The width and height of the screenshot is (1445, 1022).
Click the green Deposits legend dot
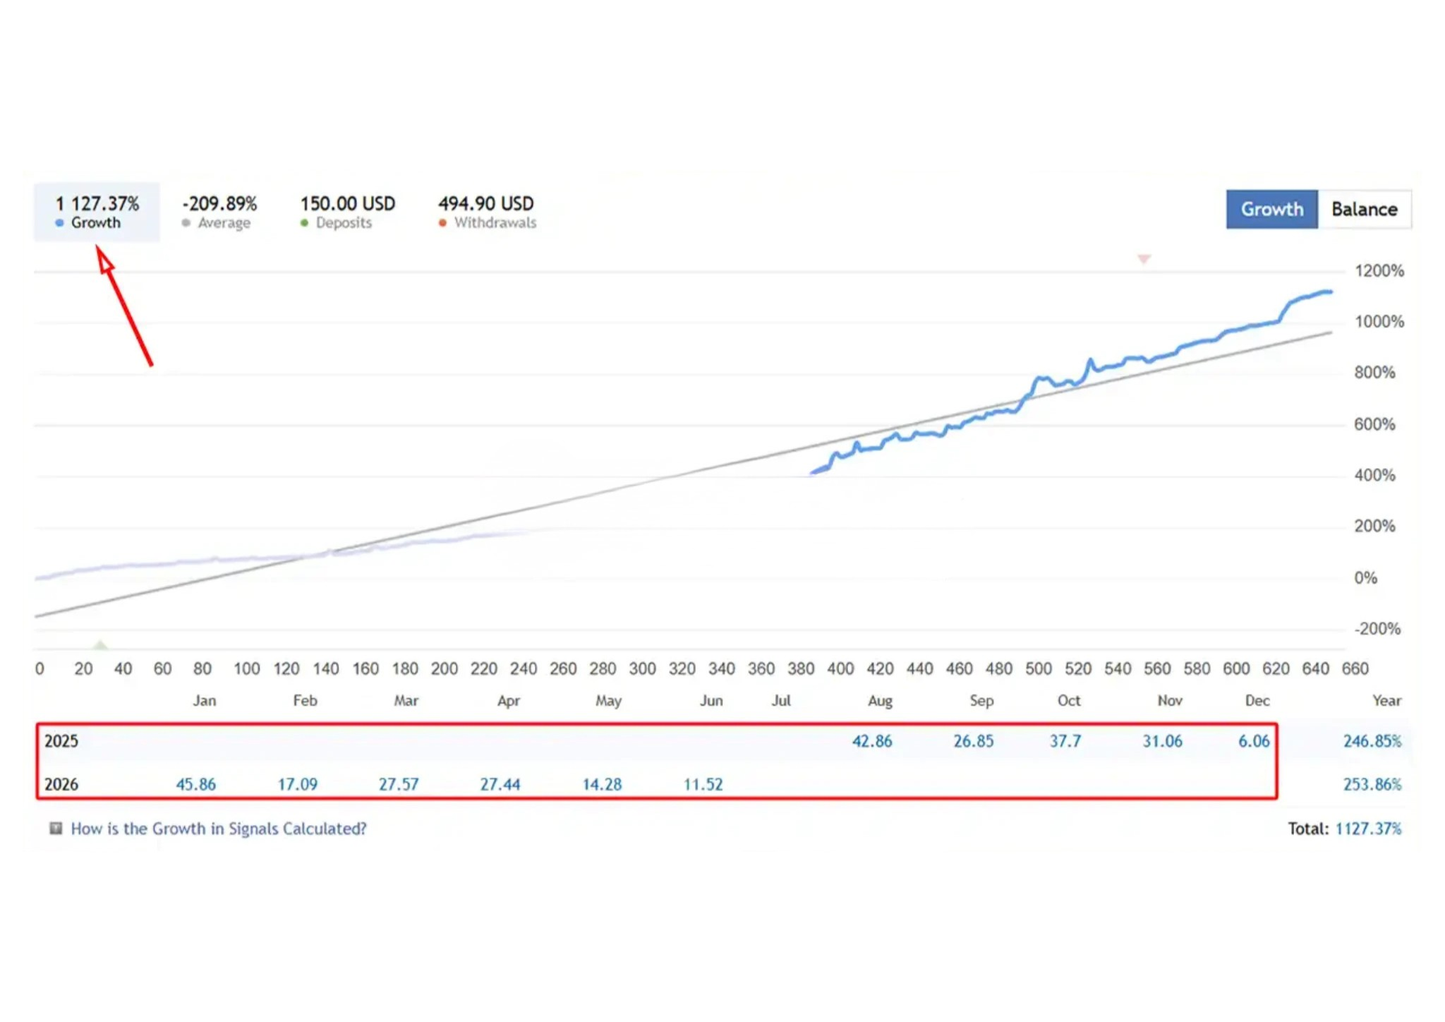point(304,223)
